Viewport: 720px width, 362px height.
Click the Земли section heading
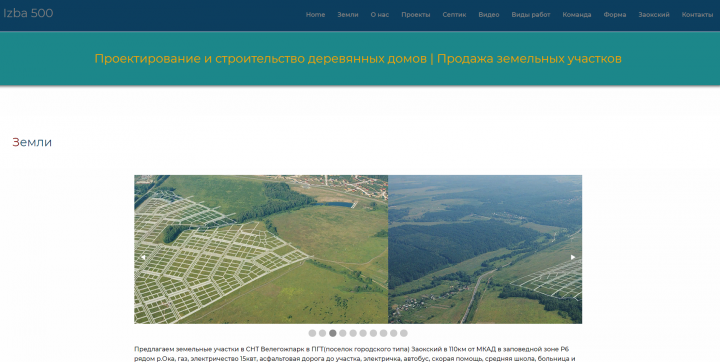click(32, 142)
